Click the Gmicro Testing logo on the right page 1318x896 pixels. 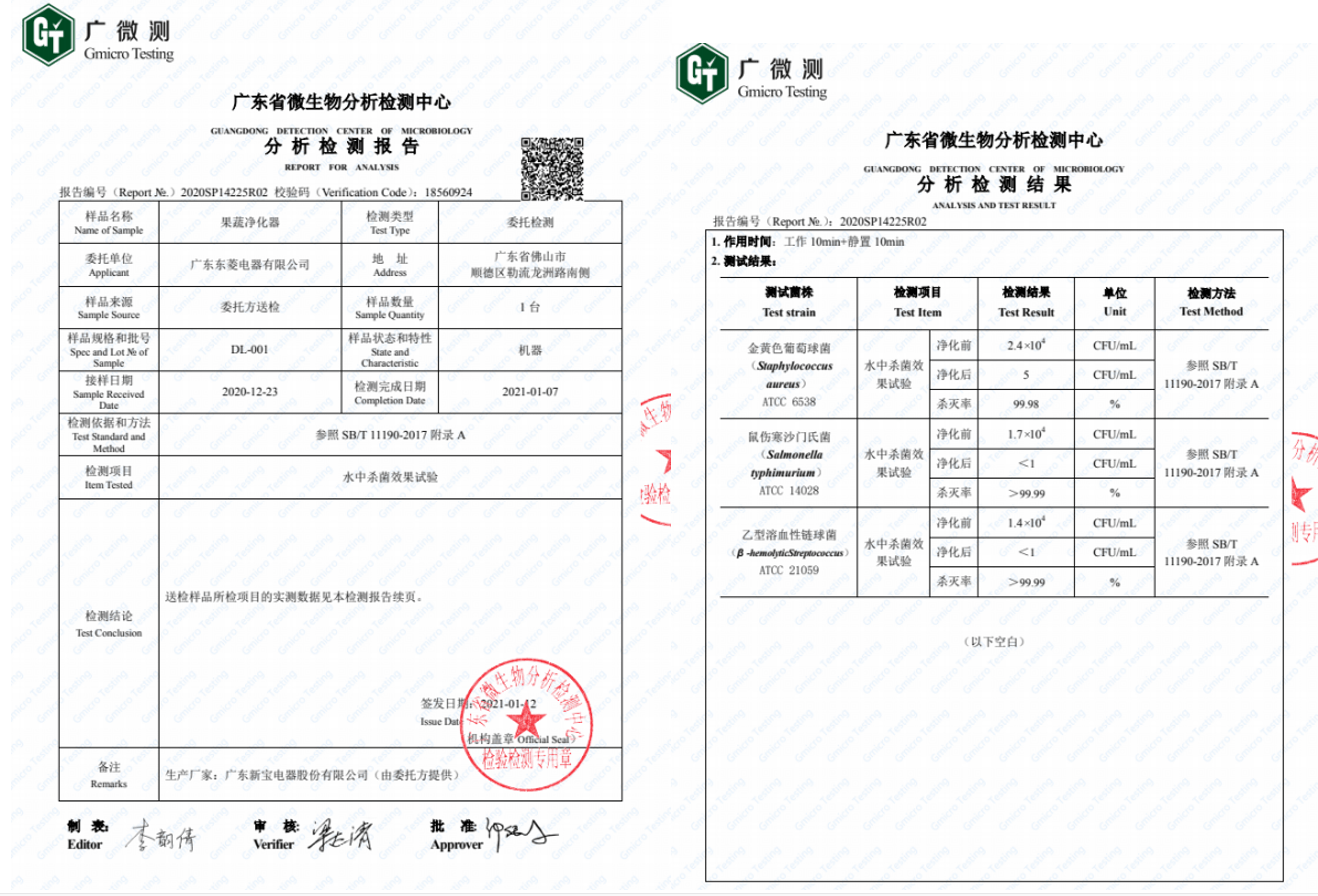click(752, 72)
